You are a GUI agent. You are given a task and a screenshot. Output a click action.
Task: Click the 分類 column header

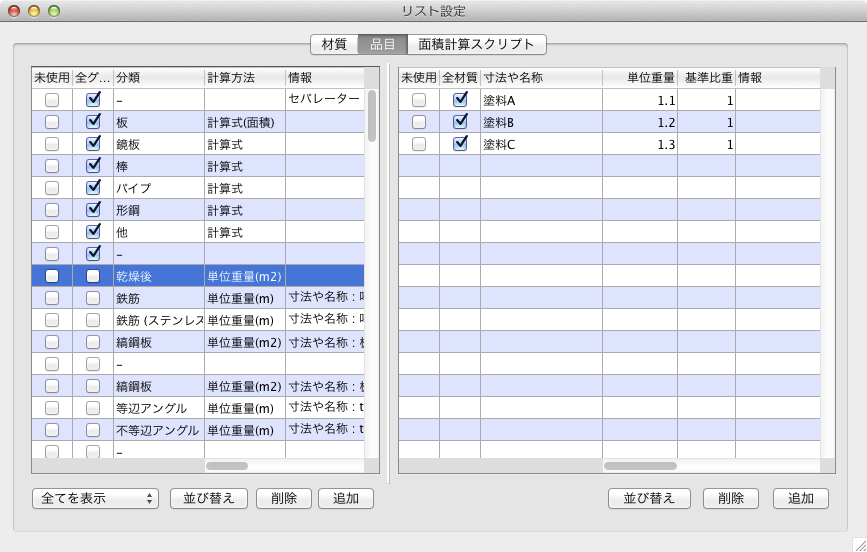coord(158,78)
